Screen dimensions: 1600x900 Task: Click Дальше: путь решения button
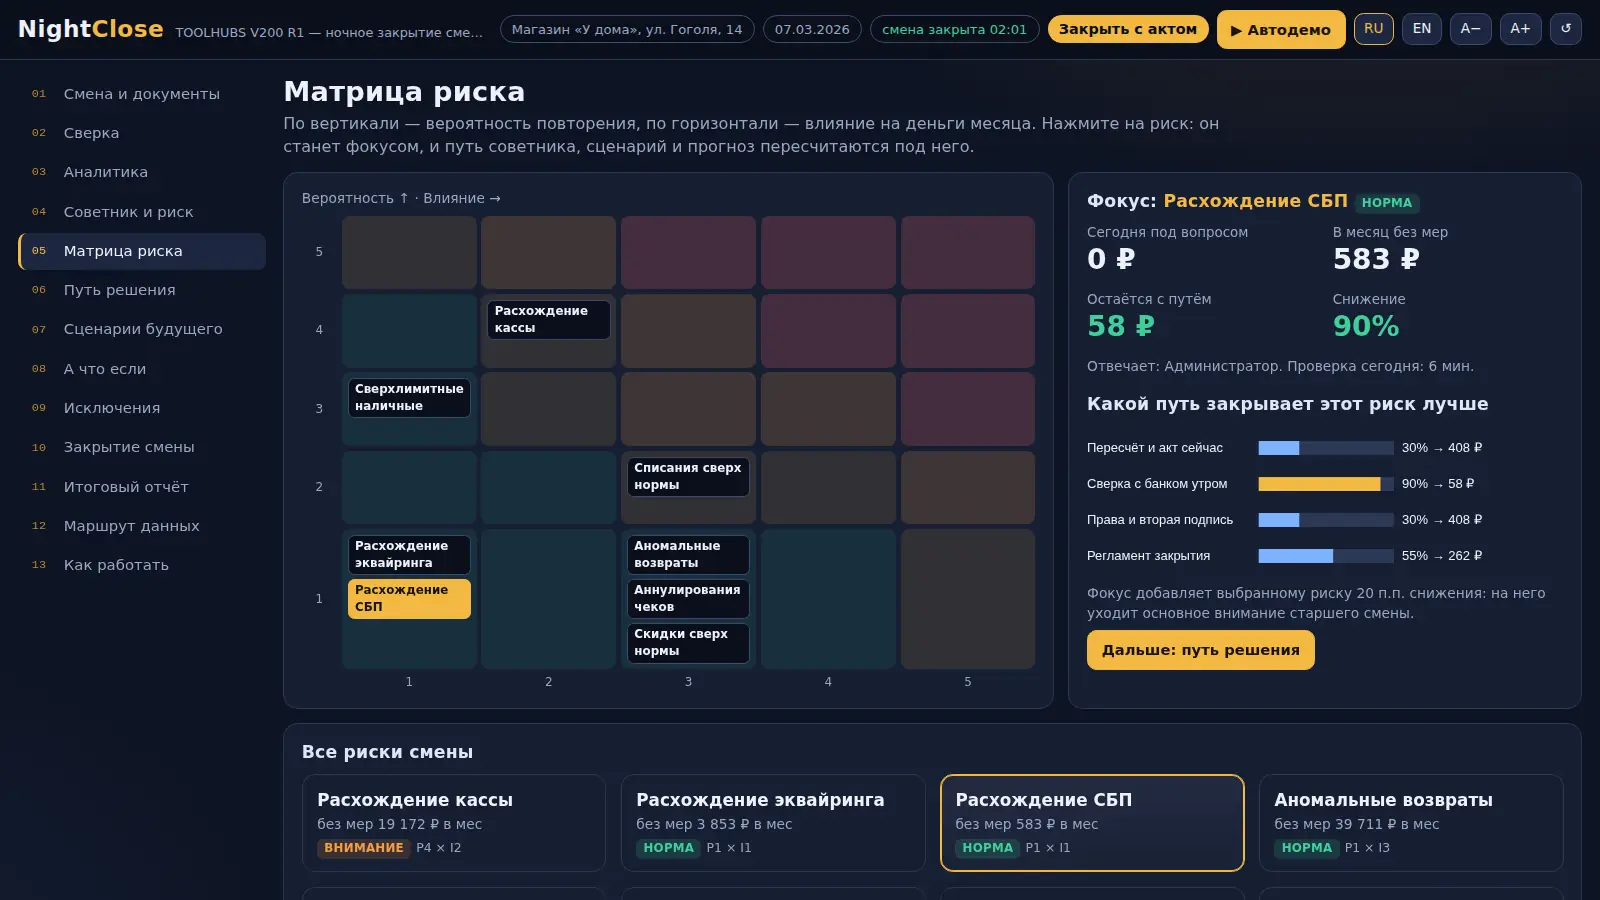pyautogui.click(x=1201, y=650)
